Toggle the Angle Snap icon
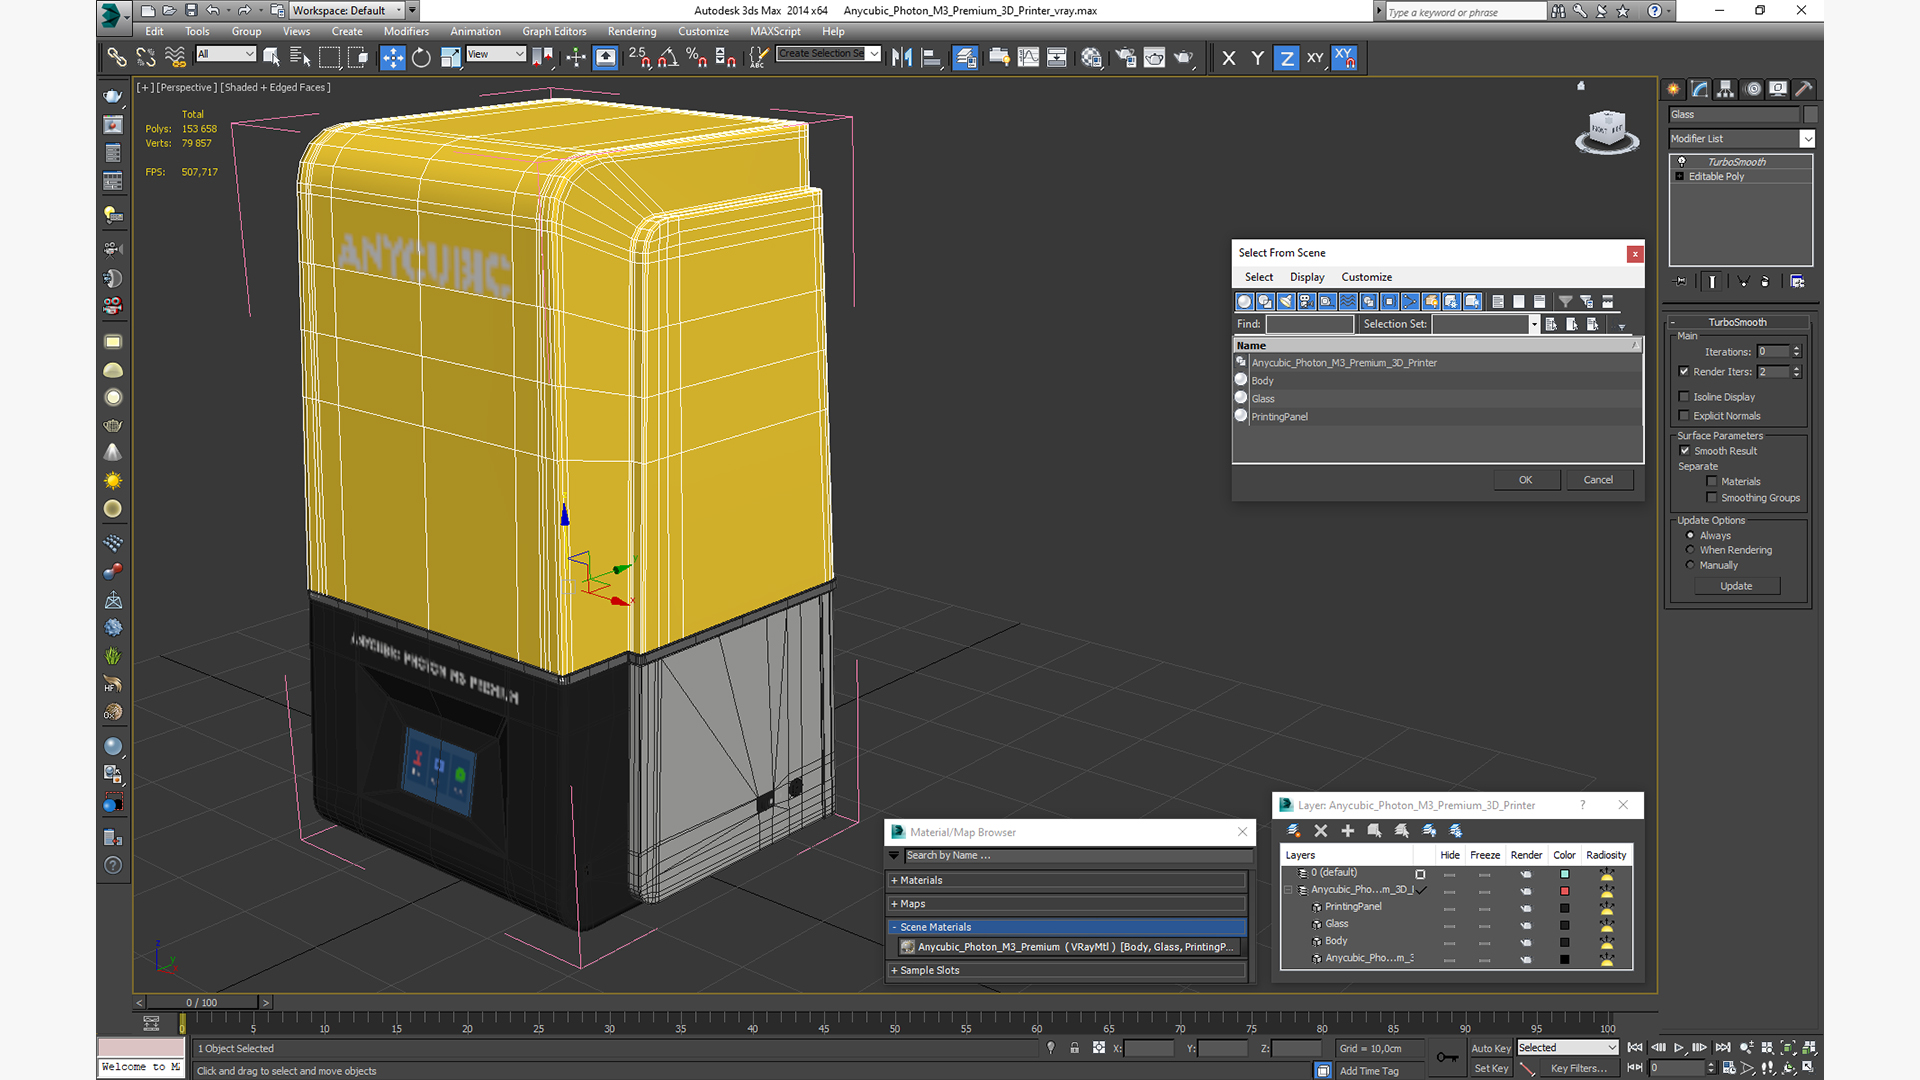The height and width of the screenshot is (1080, 1920). [668, 58]
